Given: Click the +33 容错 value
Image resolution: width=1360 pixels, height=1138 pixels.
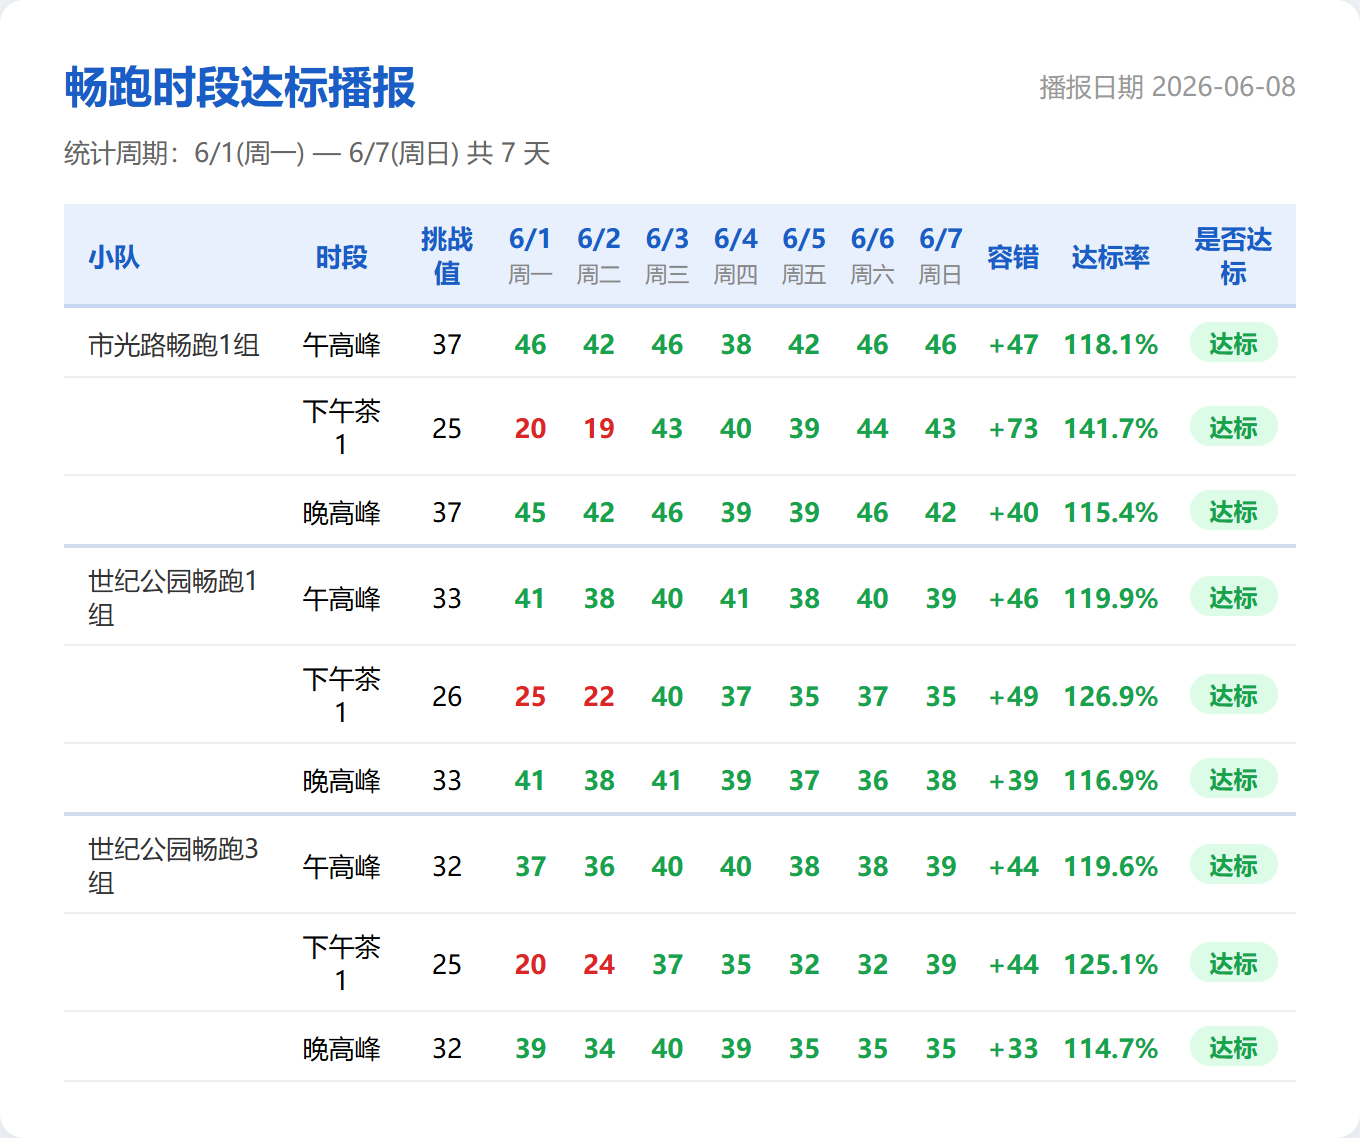Looking at the screenshot, I should 1013,1049.
